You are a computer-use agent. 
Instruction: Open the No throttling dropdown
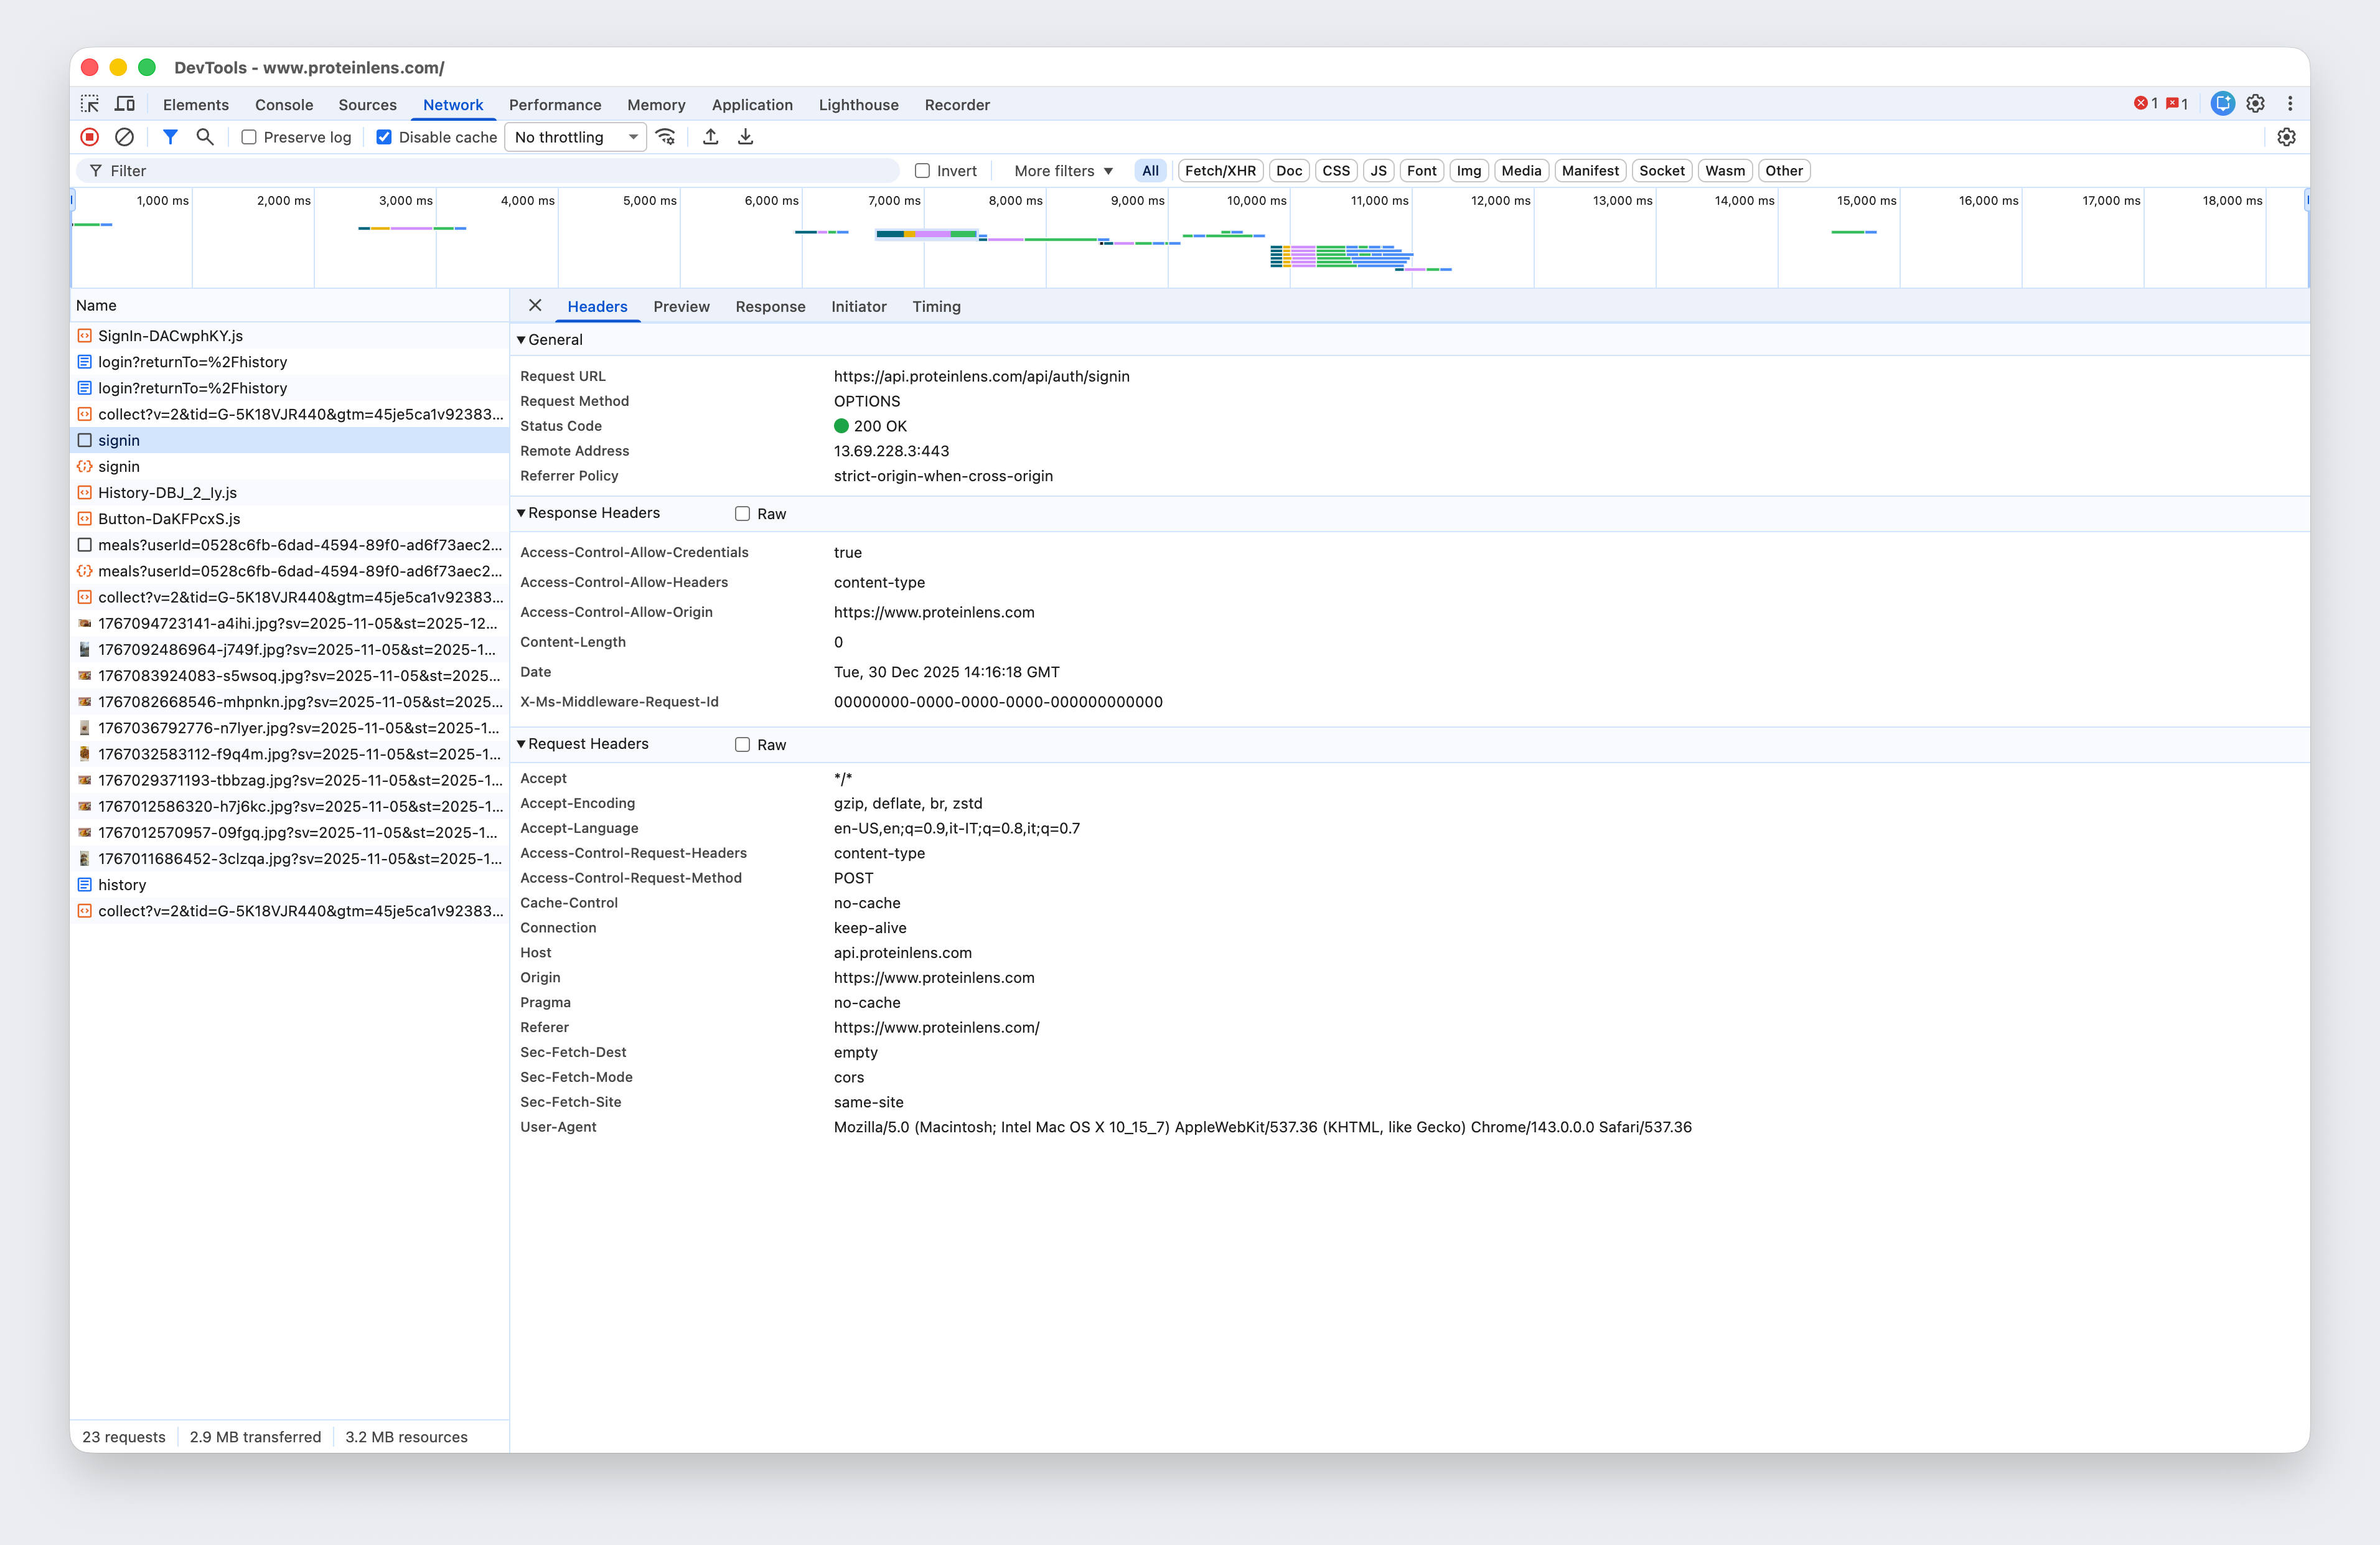pos(574,137)
